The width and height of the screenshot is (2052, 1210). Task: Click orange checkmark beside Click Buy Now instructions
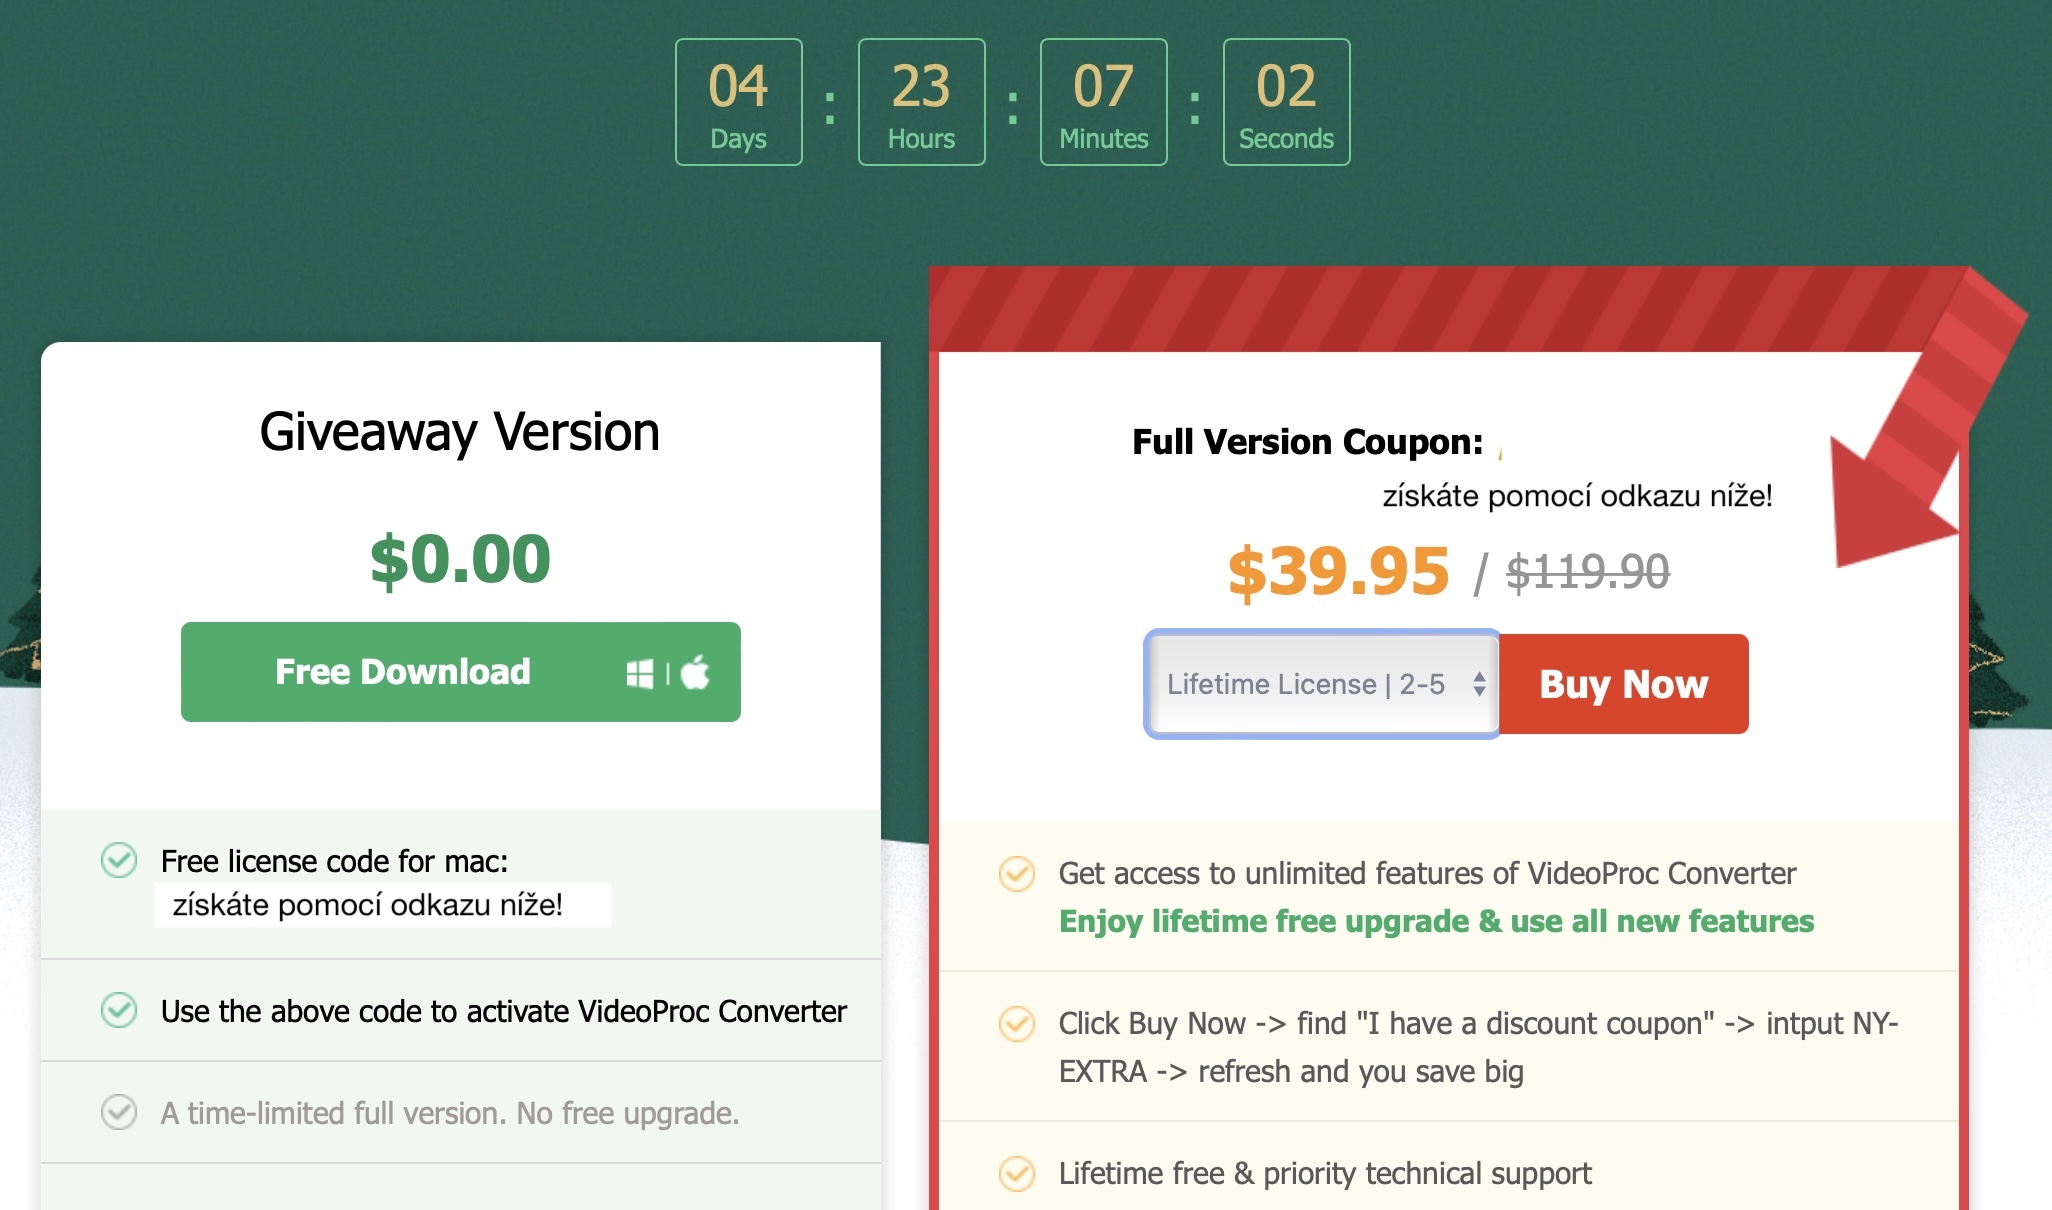coord(1017,1023)
